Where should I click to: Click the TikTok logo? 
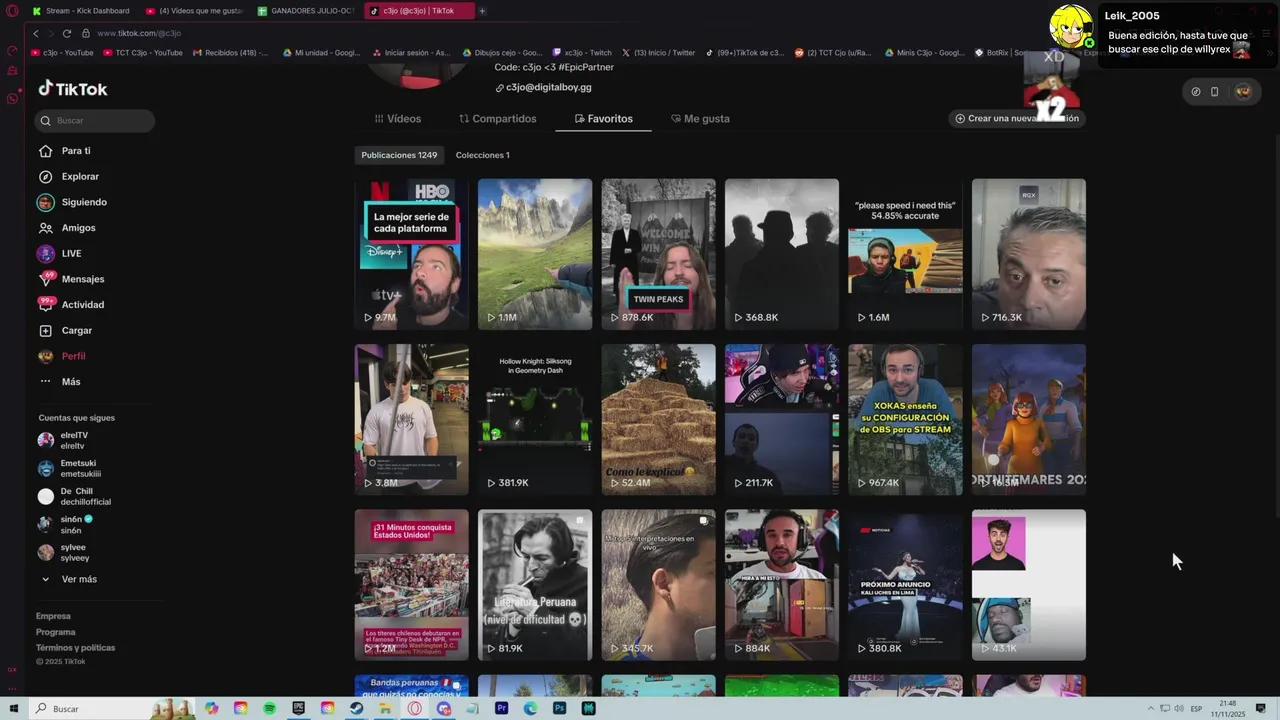coord(73,88)
